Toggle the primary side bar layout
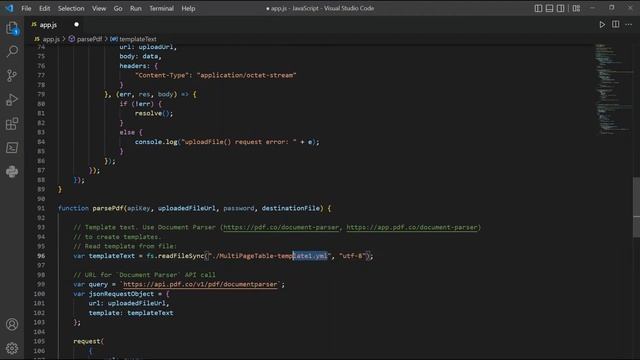 [538, 8]
